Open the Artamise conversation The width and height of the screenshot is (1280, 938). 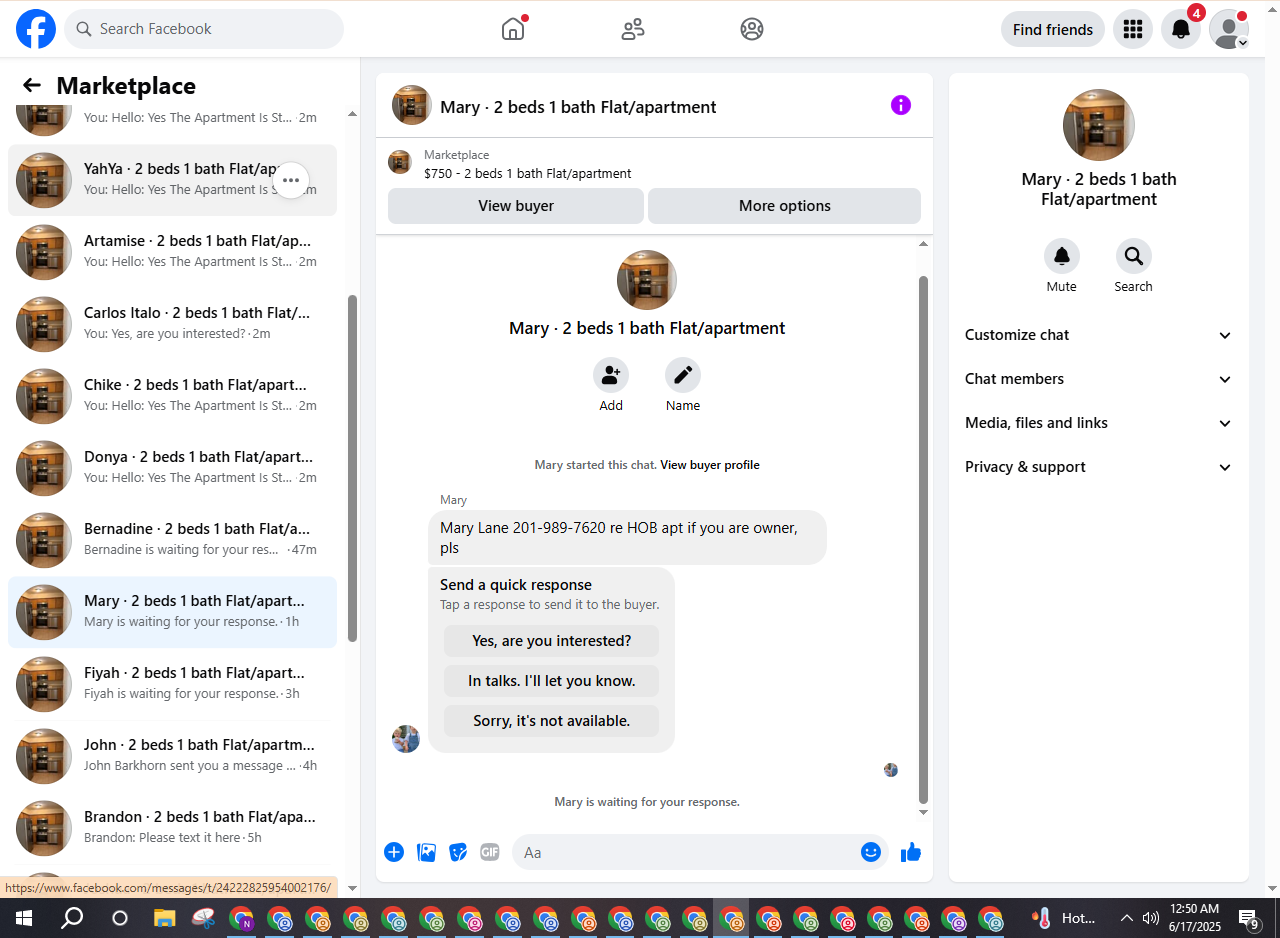tap(172, 252)
